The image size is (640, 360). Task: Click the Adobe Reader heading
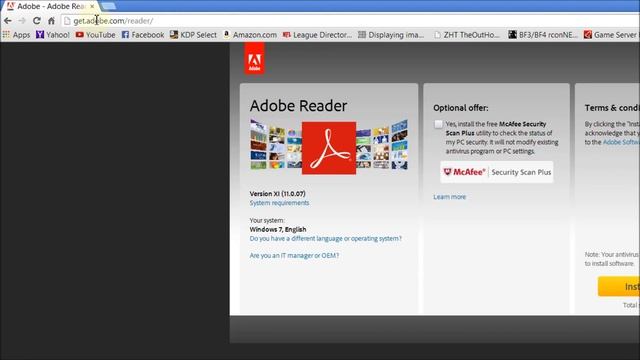(298, 106)
